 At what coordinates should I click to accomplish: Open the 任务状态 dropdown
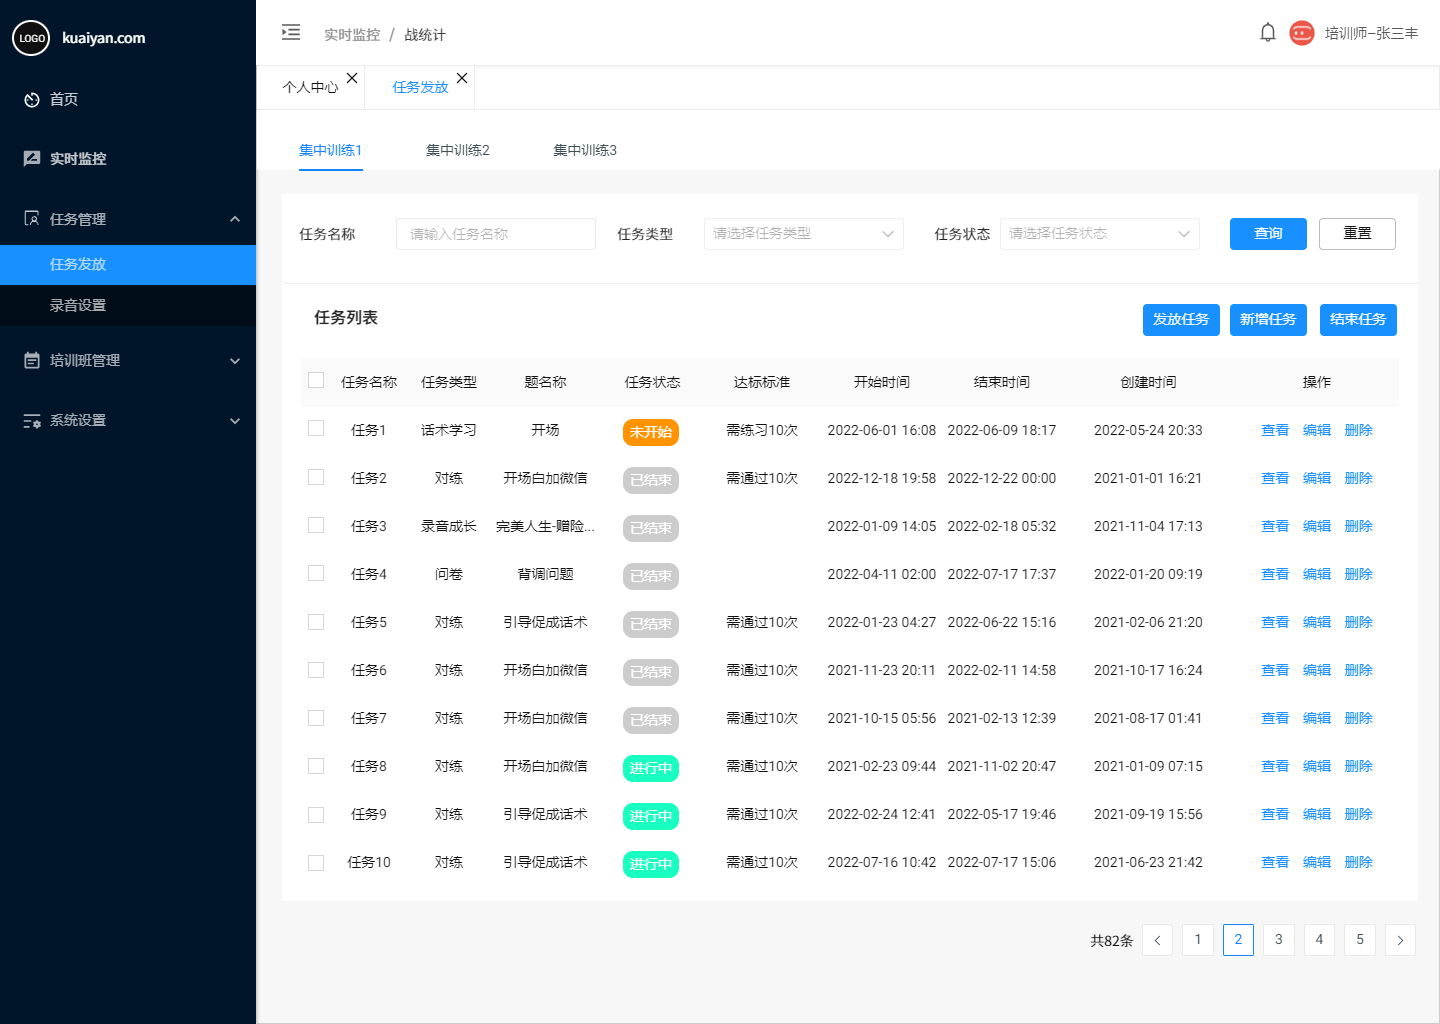[1100, 234]
